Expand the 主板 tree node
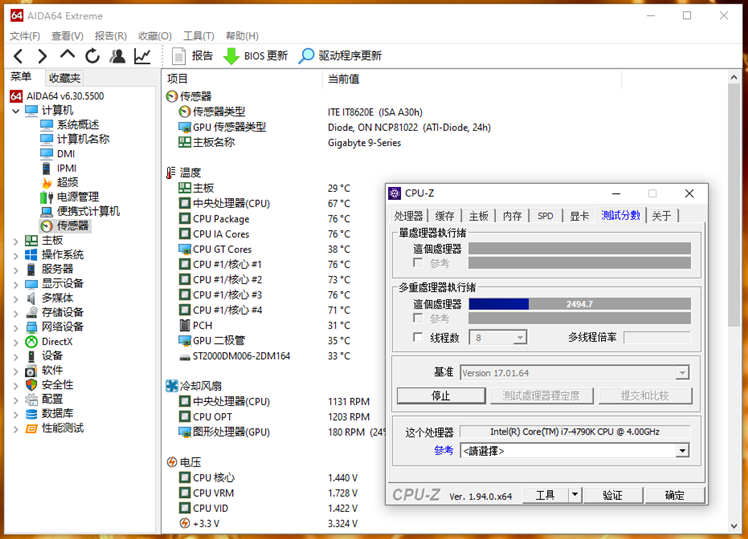The image size is (748, 539). click(x=16, y=241)
